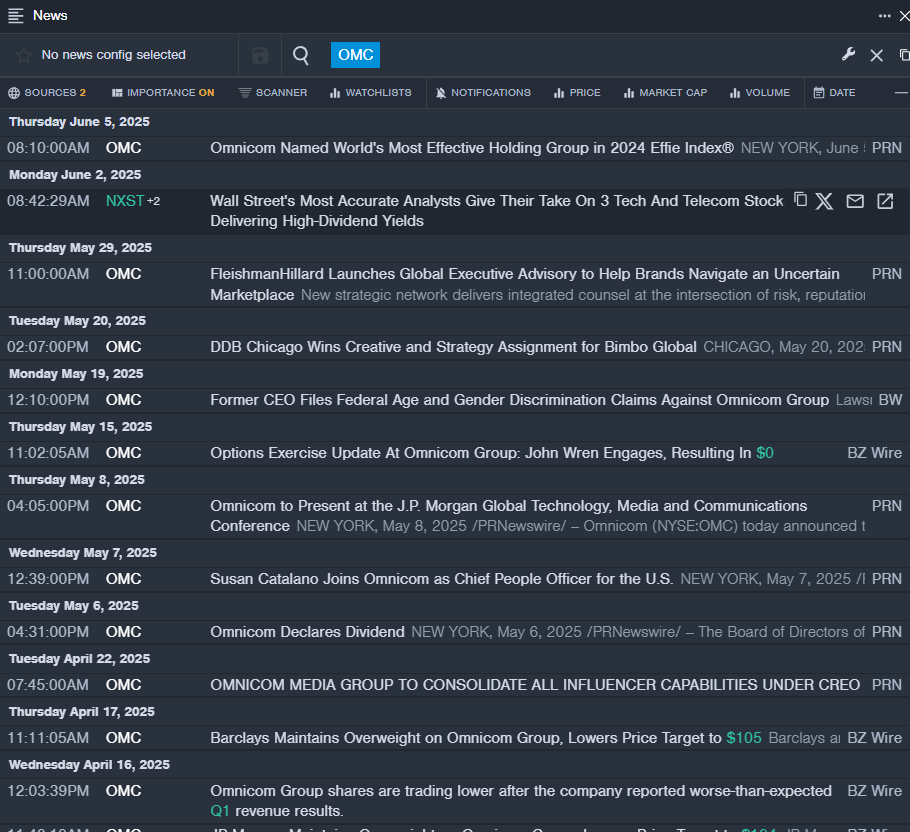Click the Tuesday May 20, 2025 date header

click(x=77, y=321)
